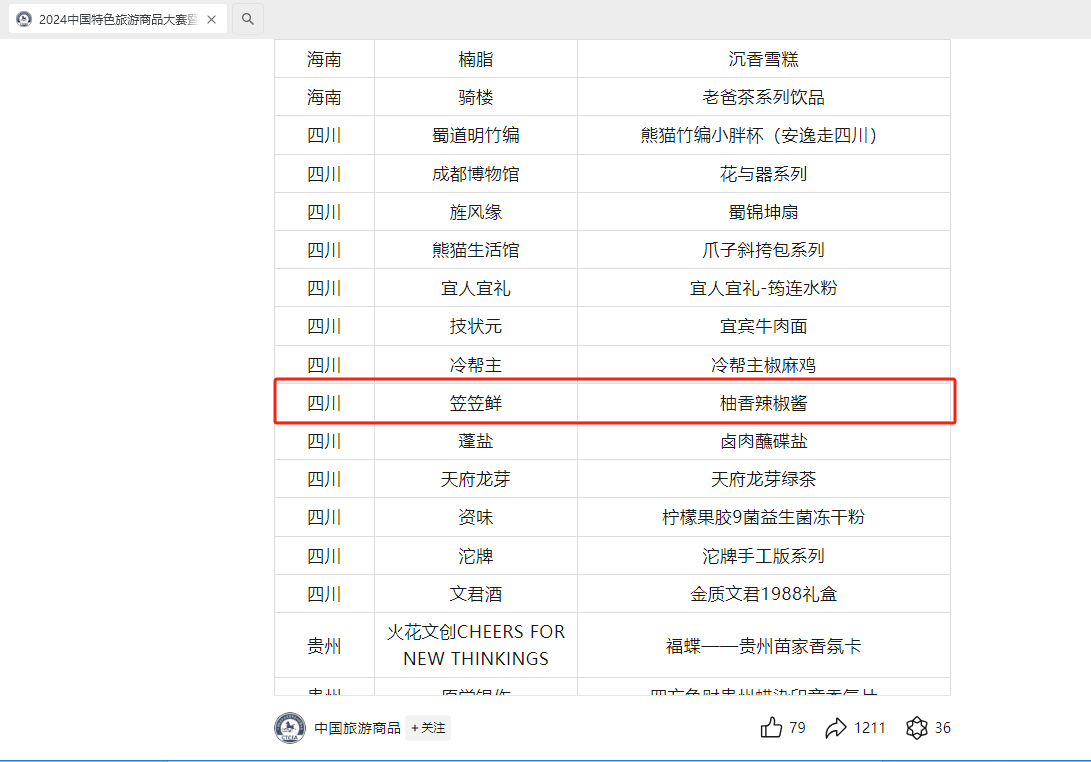Select the 2024中国特色旅游商品大赛 tab

pos(118,19)
